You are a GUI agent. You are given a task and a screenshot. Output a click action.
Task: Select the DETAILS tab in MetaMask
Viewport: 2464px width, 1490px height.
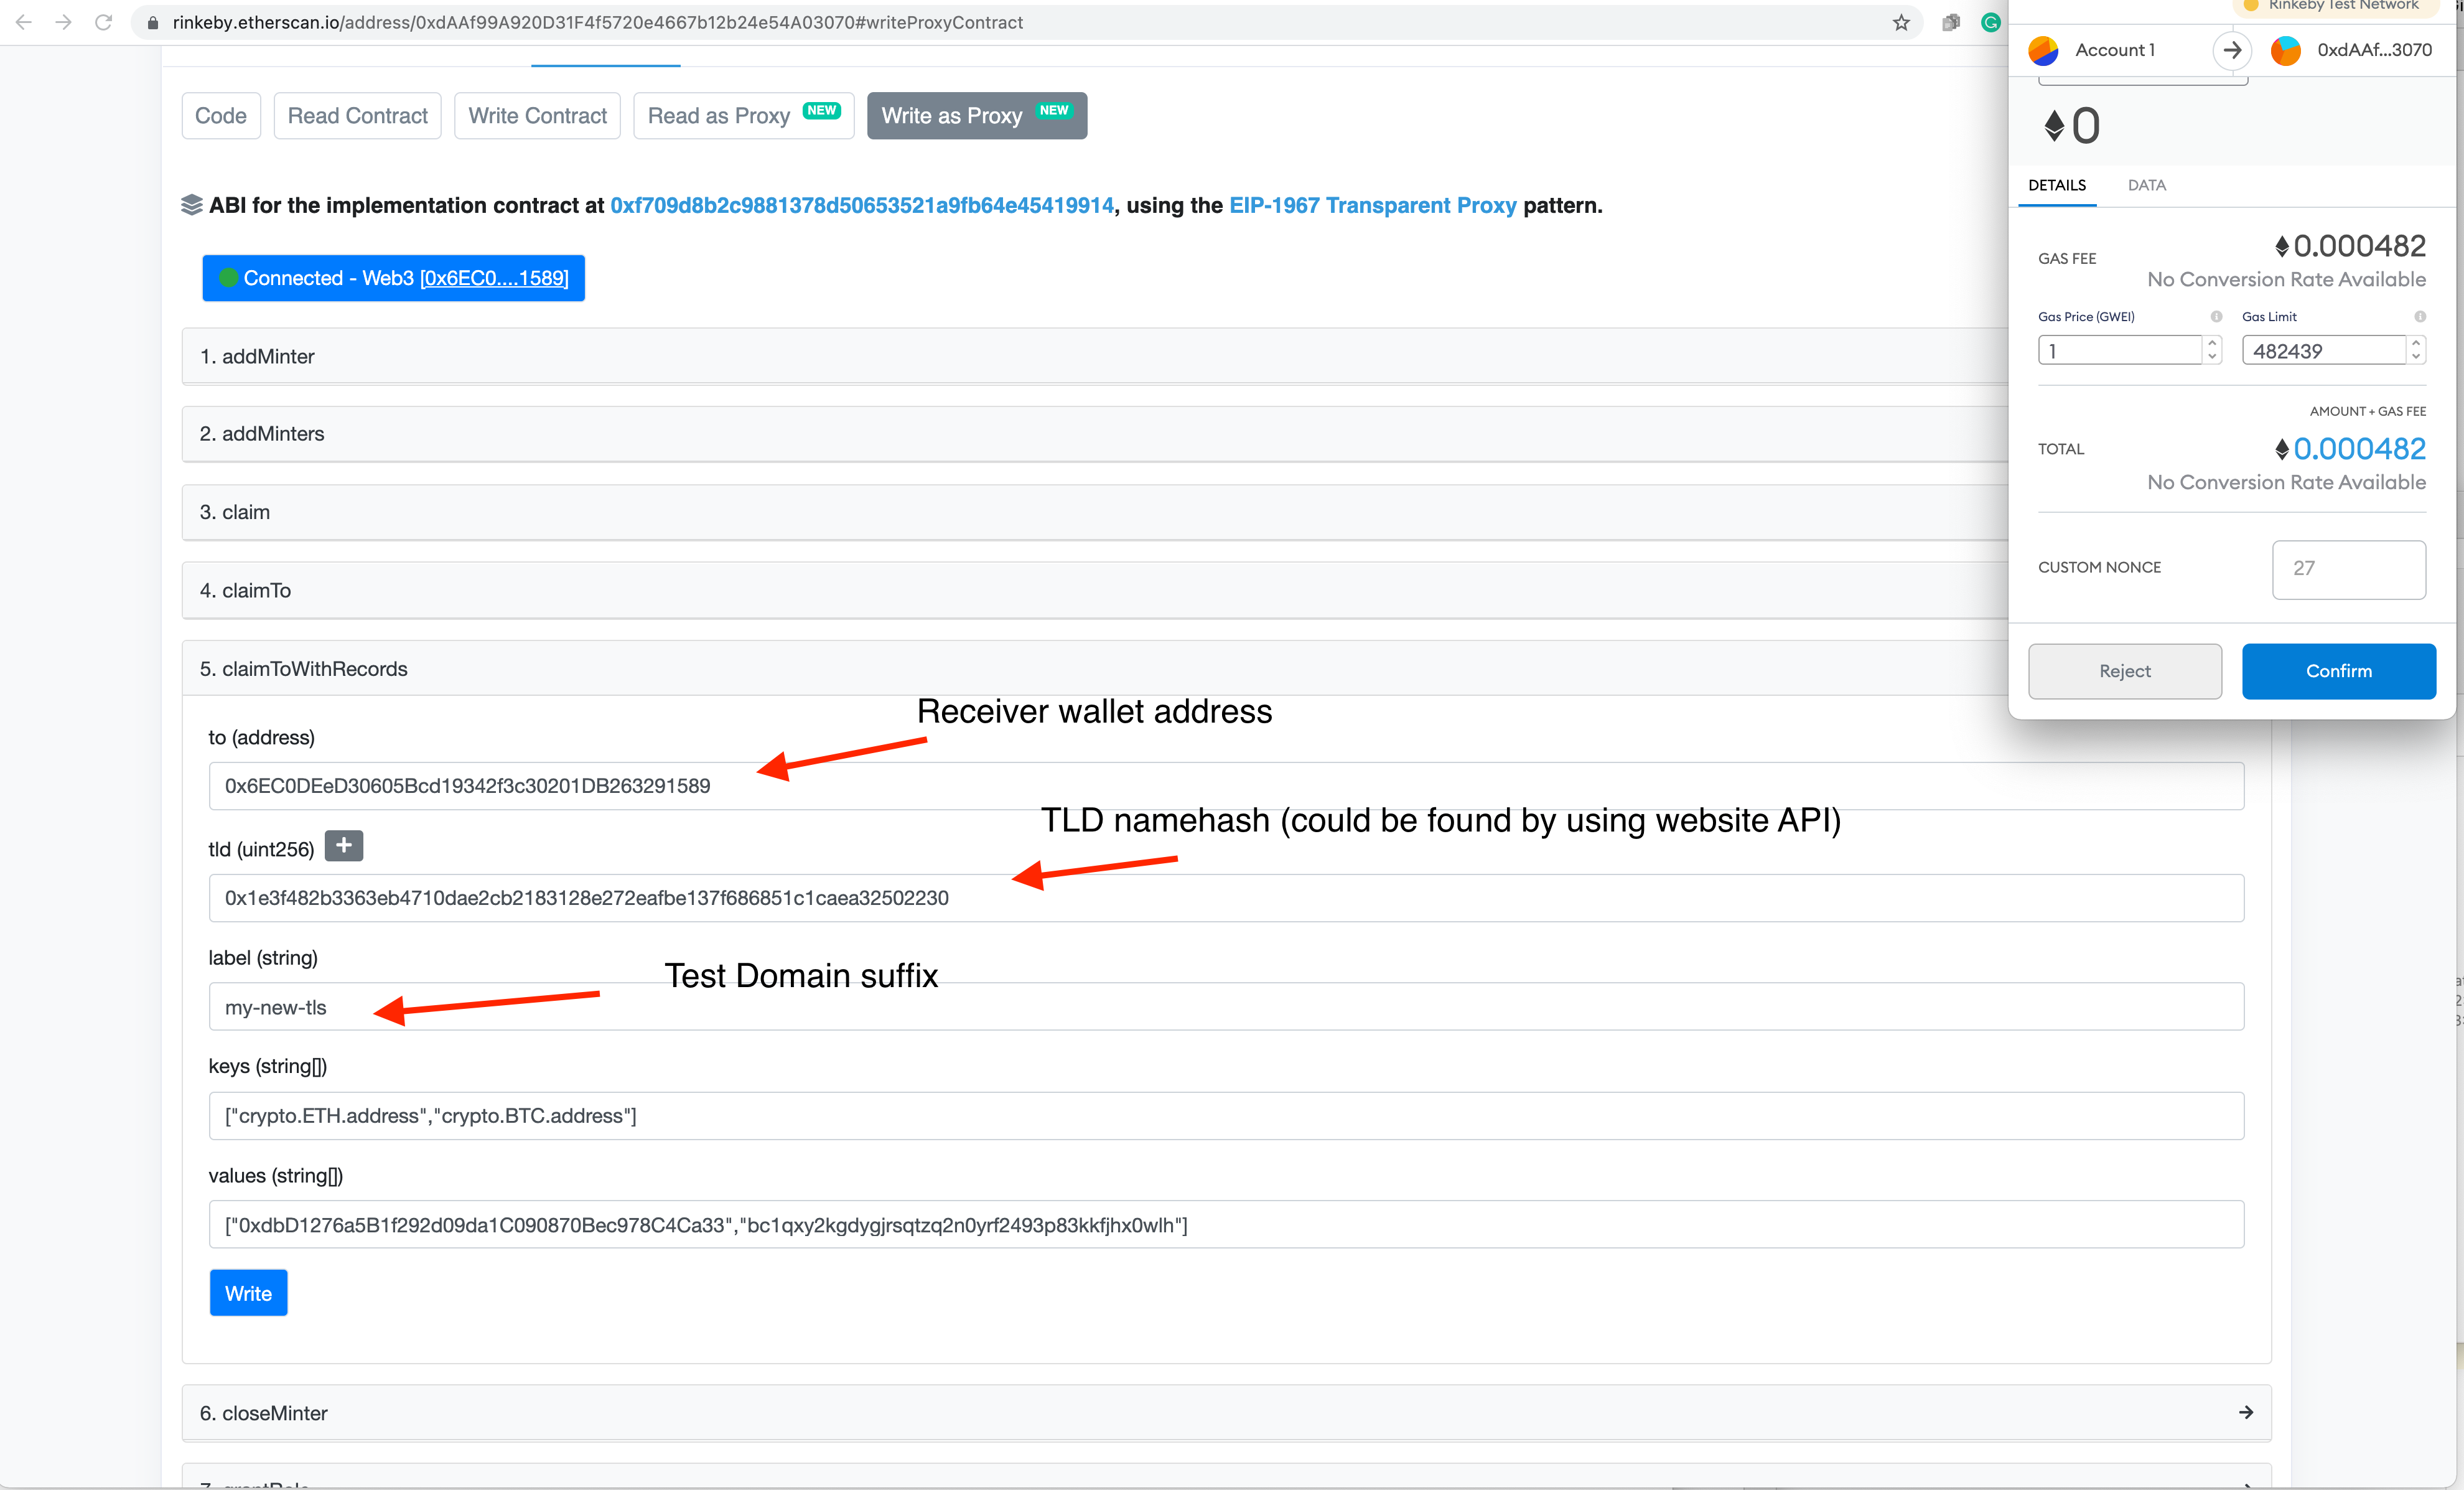point(2057,185)
